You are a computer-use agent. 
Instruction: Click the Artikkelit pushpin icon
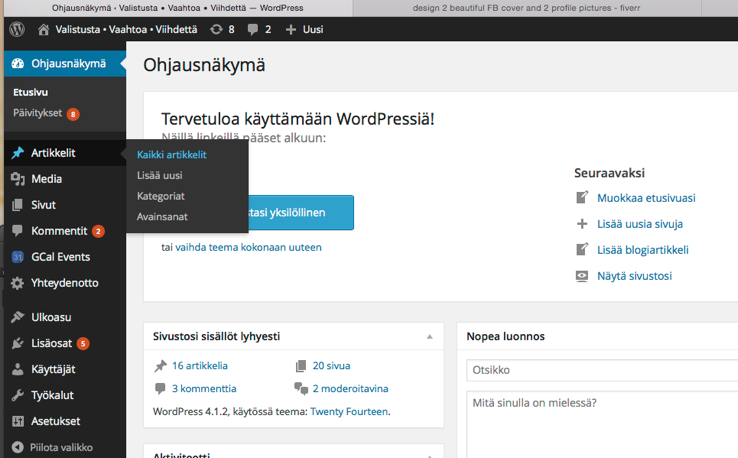[18, 153]
